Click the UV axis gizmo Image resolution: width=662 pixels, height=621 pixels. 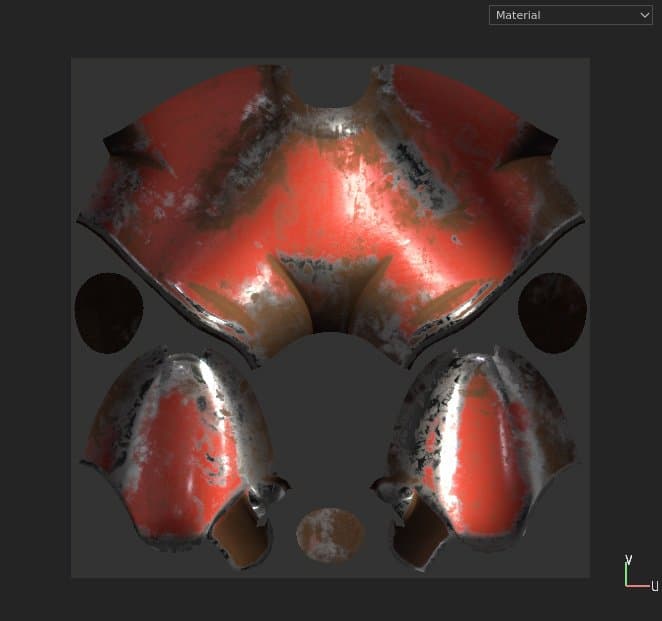[x=641, y=573]
